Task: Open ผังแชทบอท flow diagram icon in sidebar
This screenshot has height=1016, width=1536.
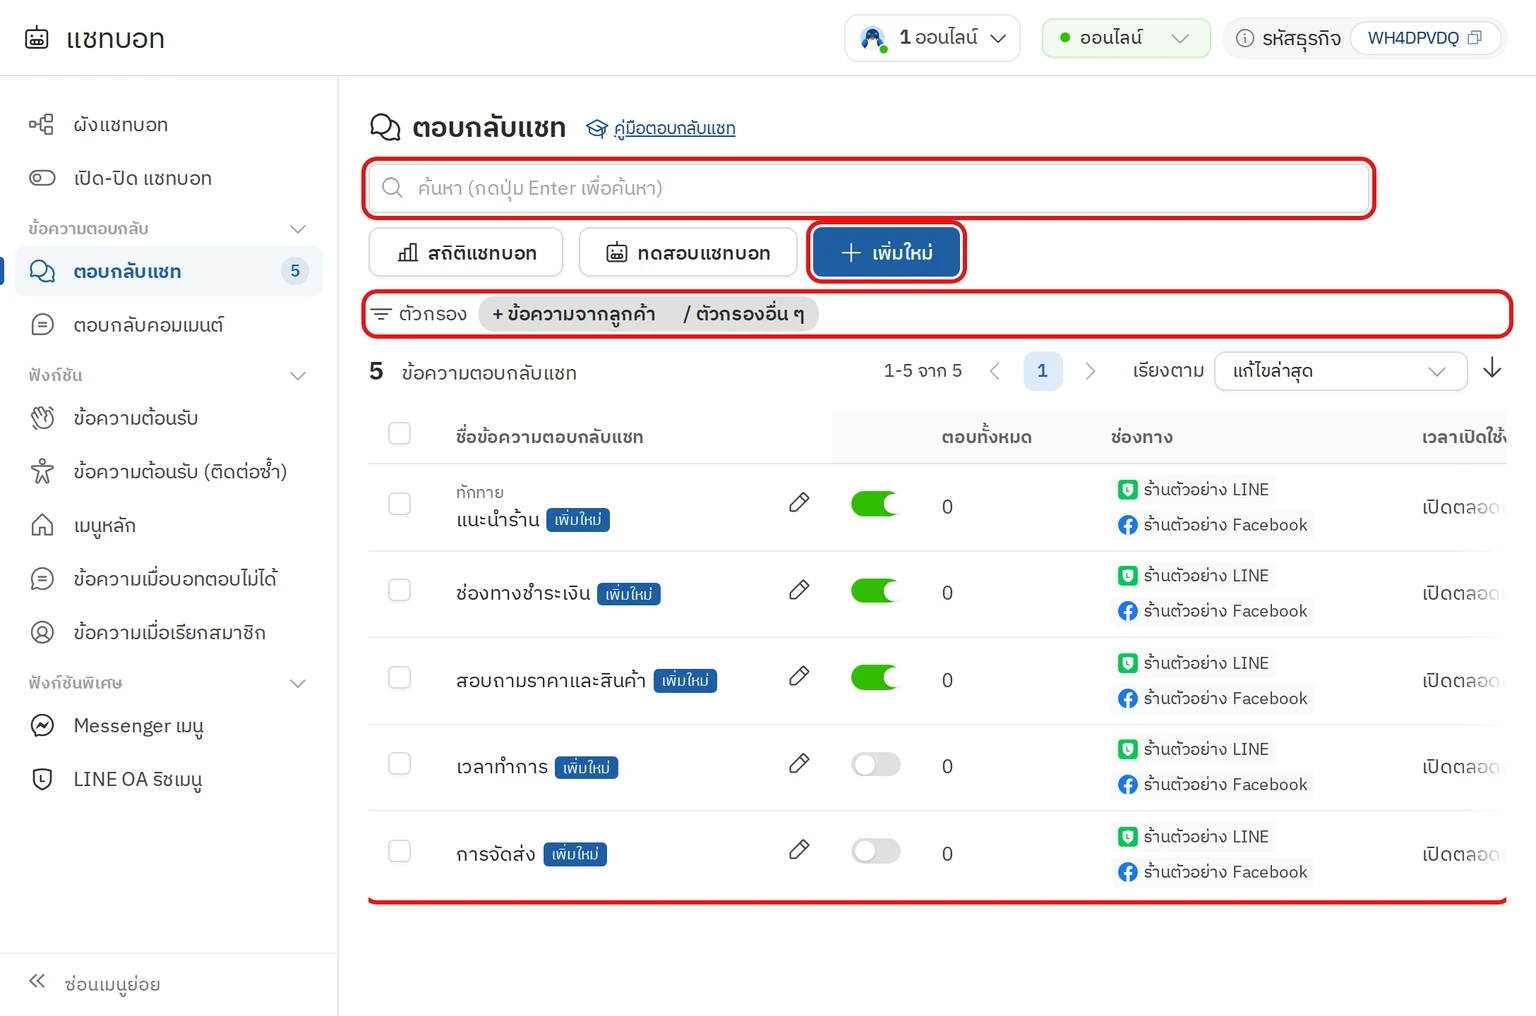Action: point(41,124)
